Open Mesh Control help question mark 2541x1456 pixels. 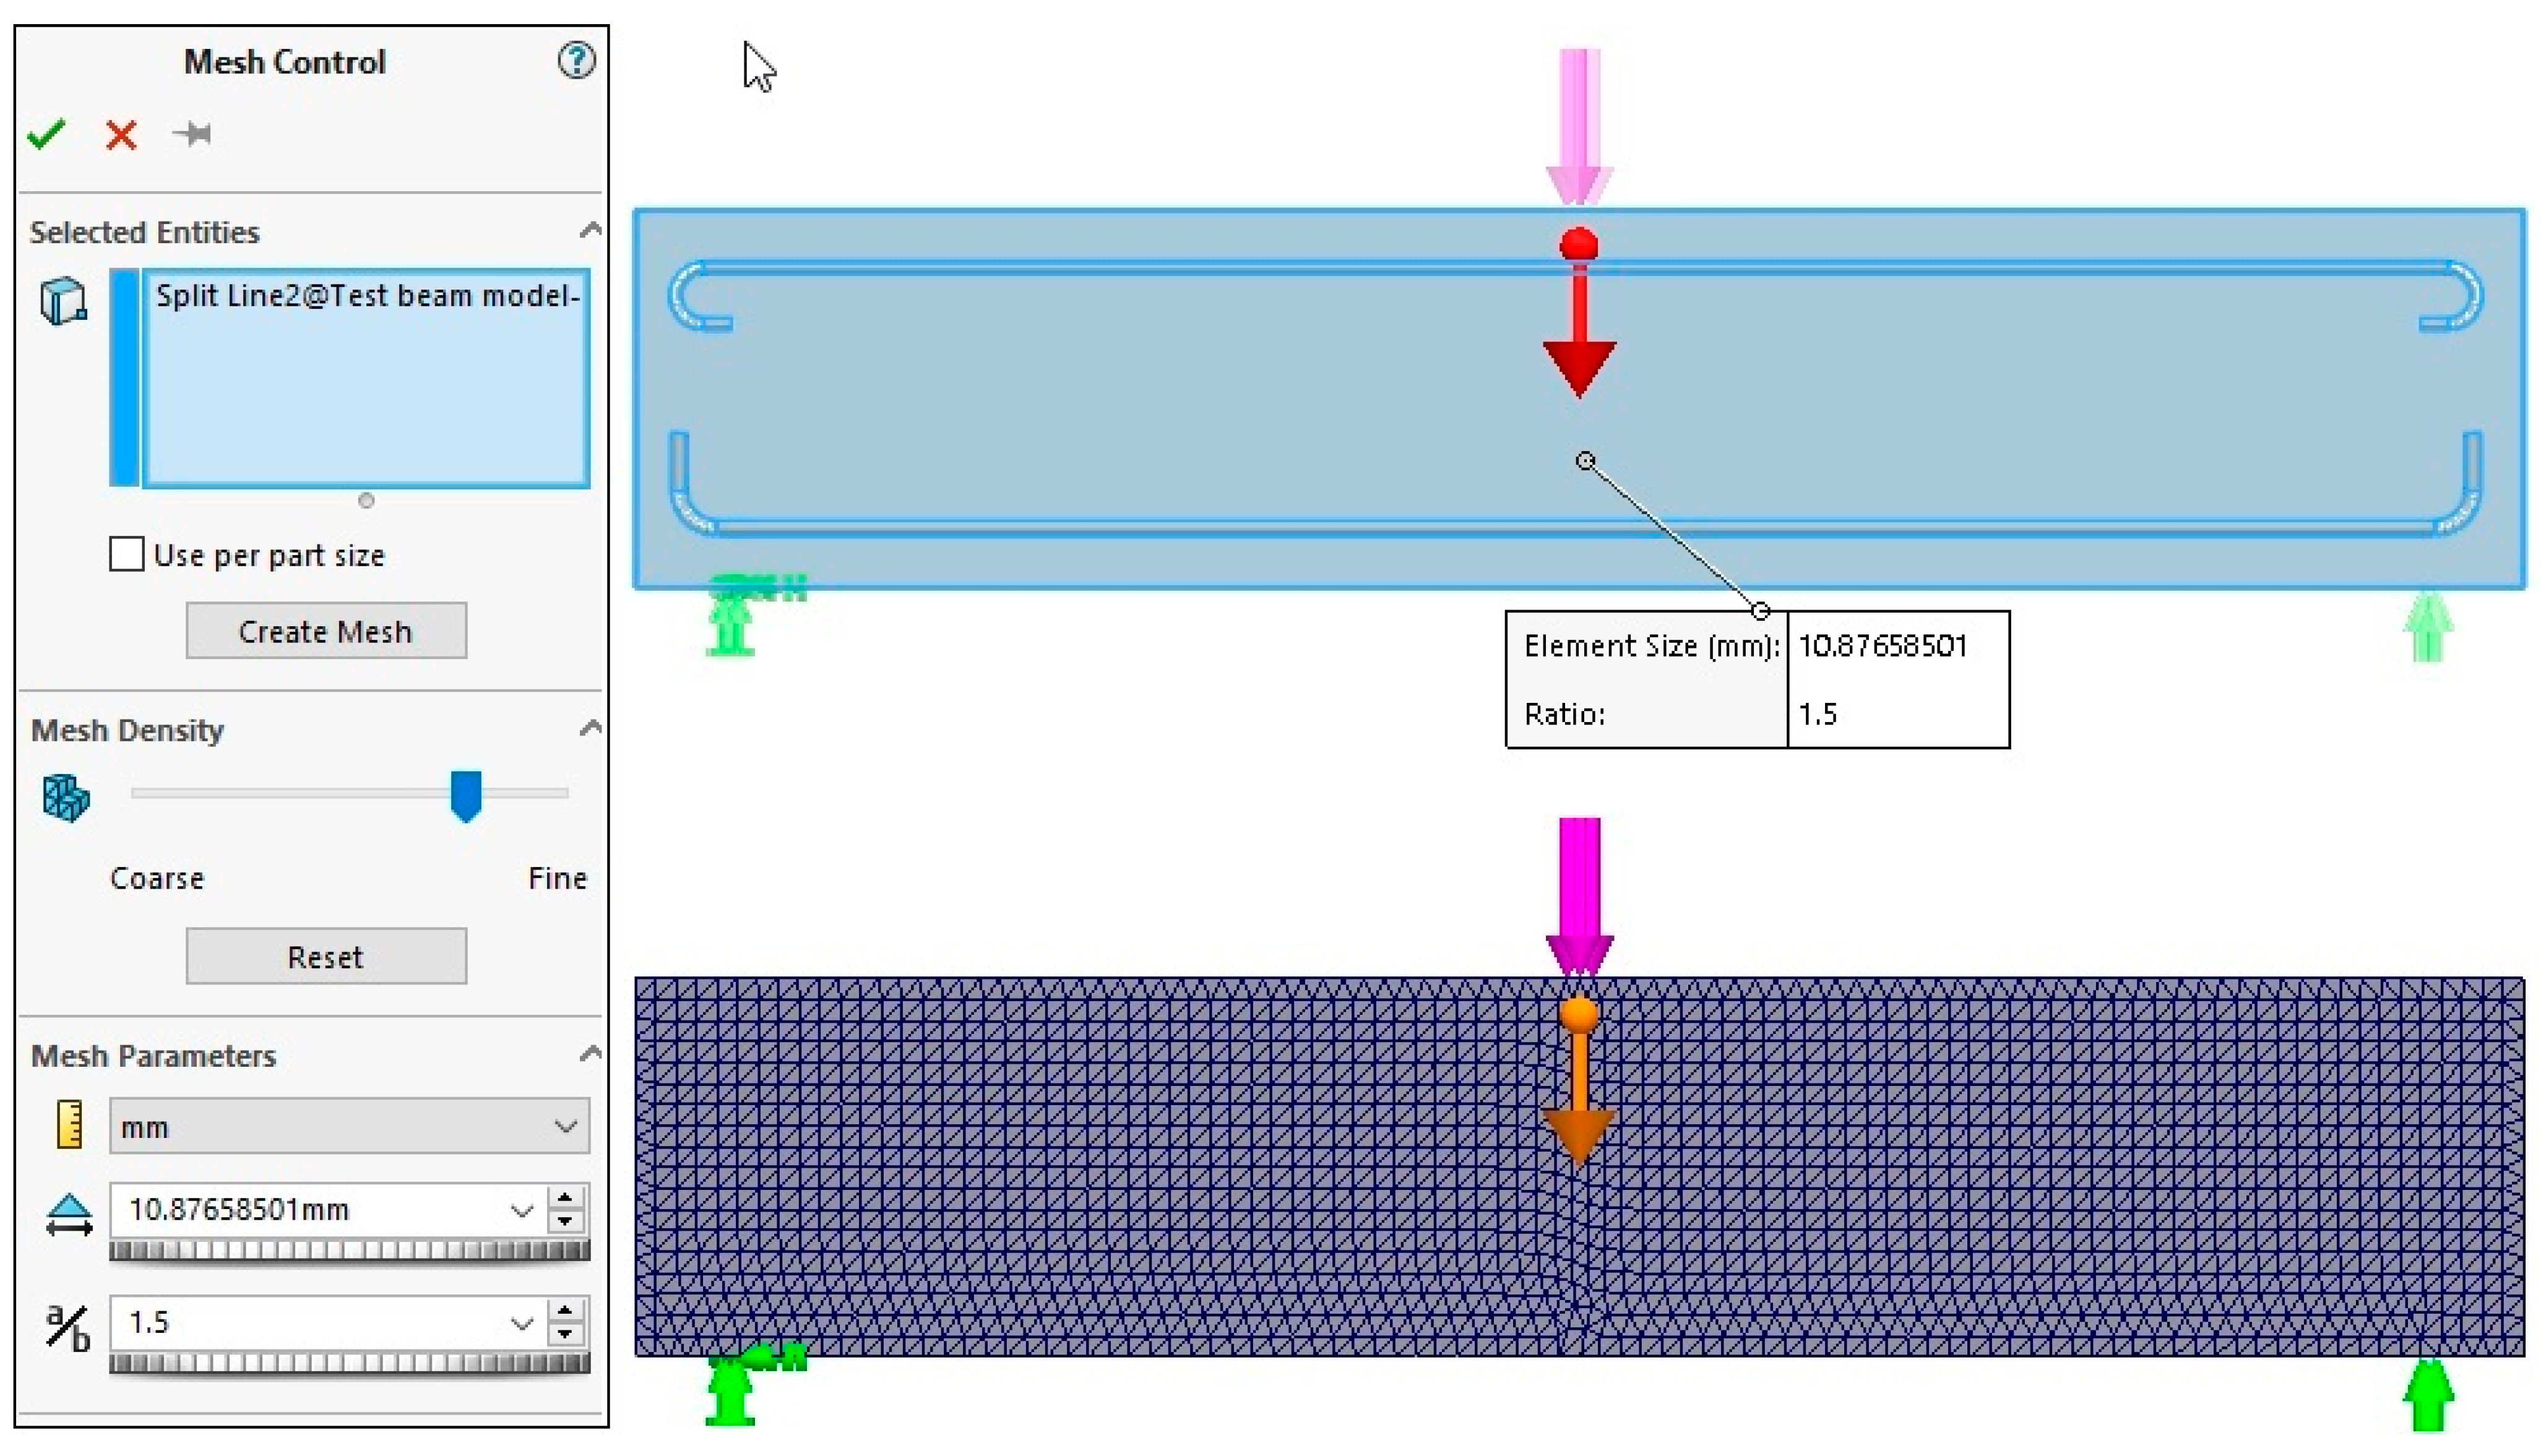pos(576,61)
